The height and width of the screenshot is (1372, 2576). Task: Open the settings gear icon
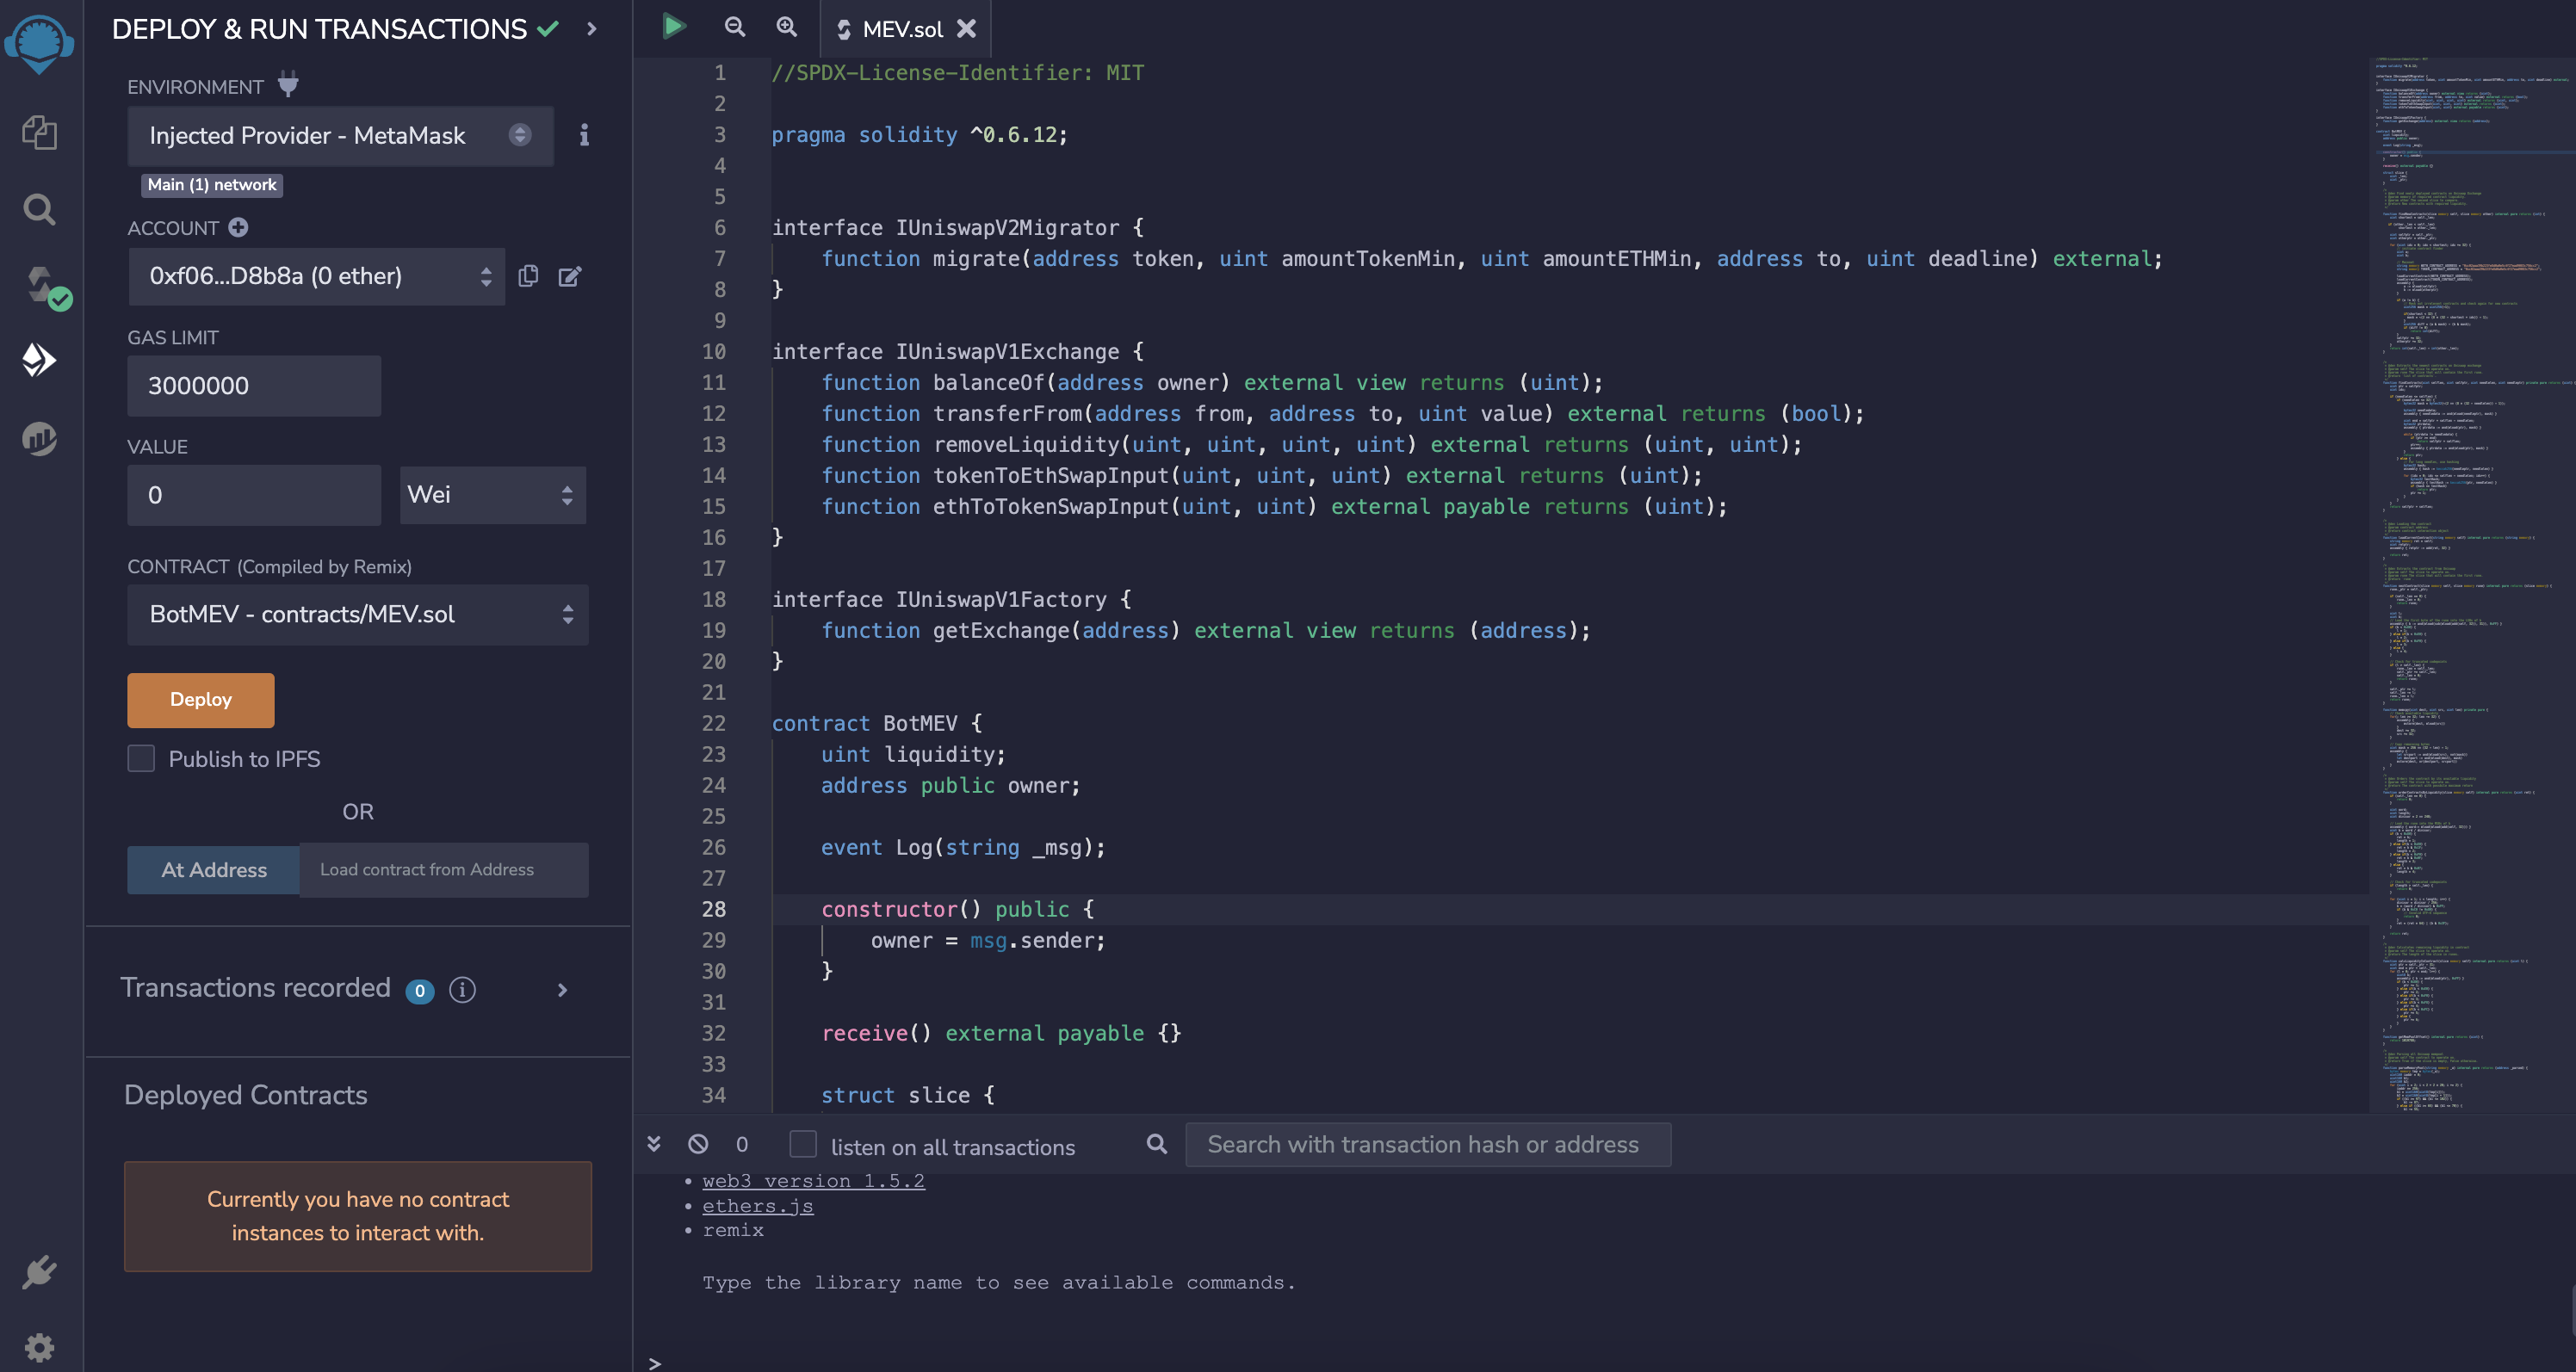[x=39, y=1346]
